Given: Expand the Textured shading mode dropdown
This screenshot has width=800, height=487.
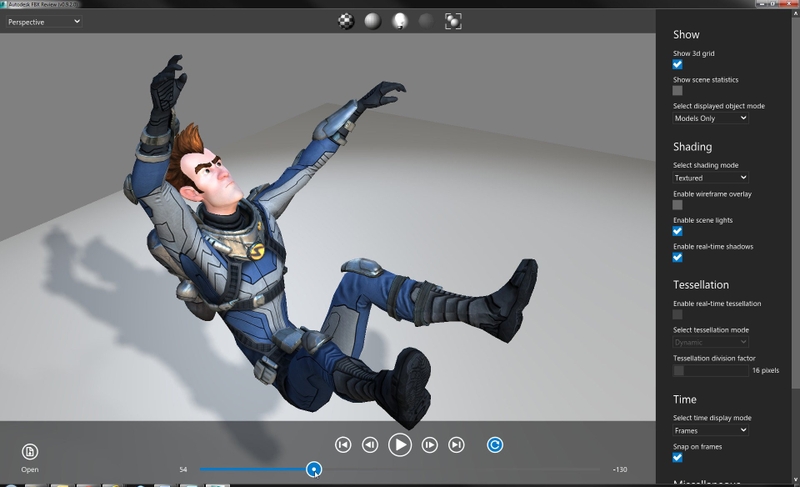Looking at the screenshot, I should pyautogui.click(x=711, y=178).
